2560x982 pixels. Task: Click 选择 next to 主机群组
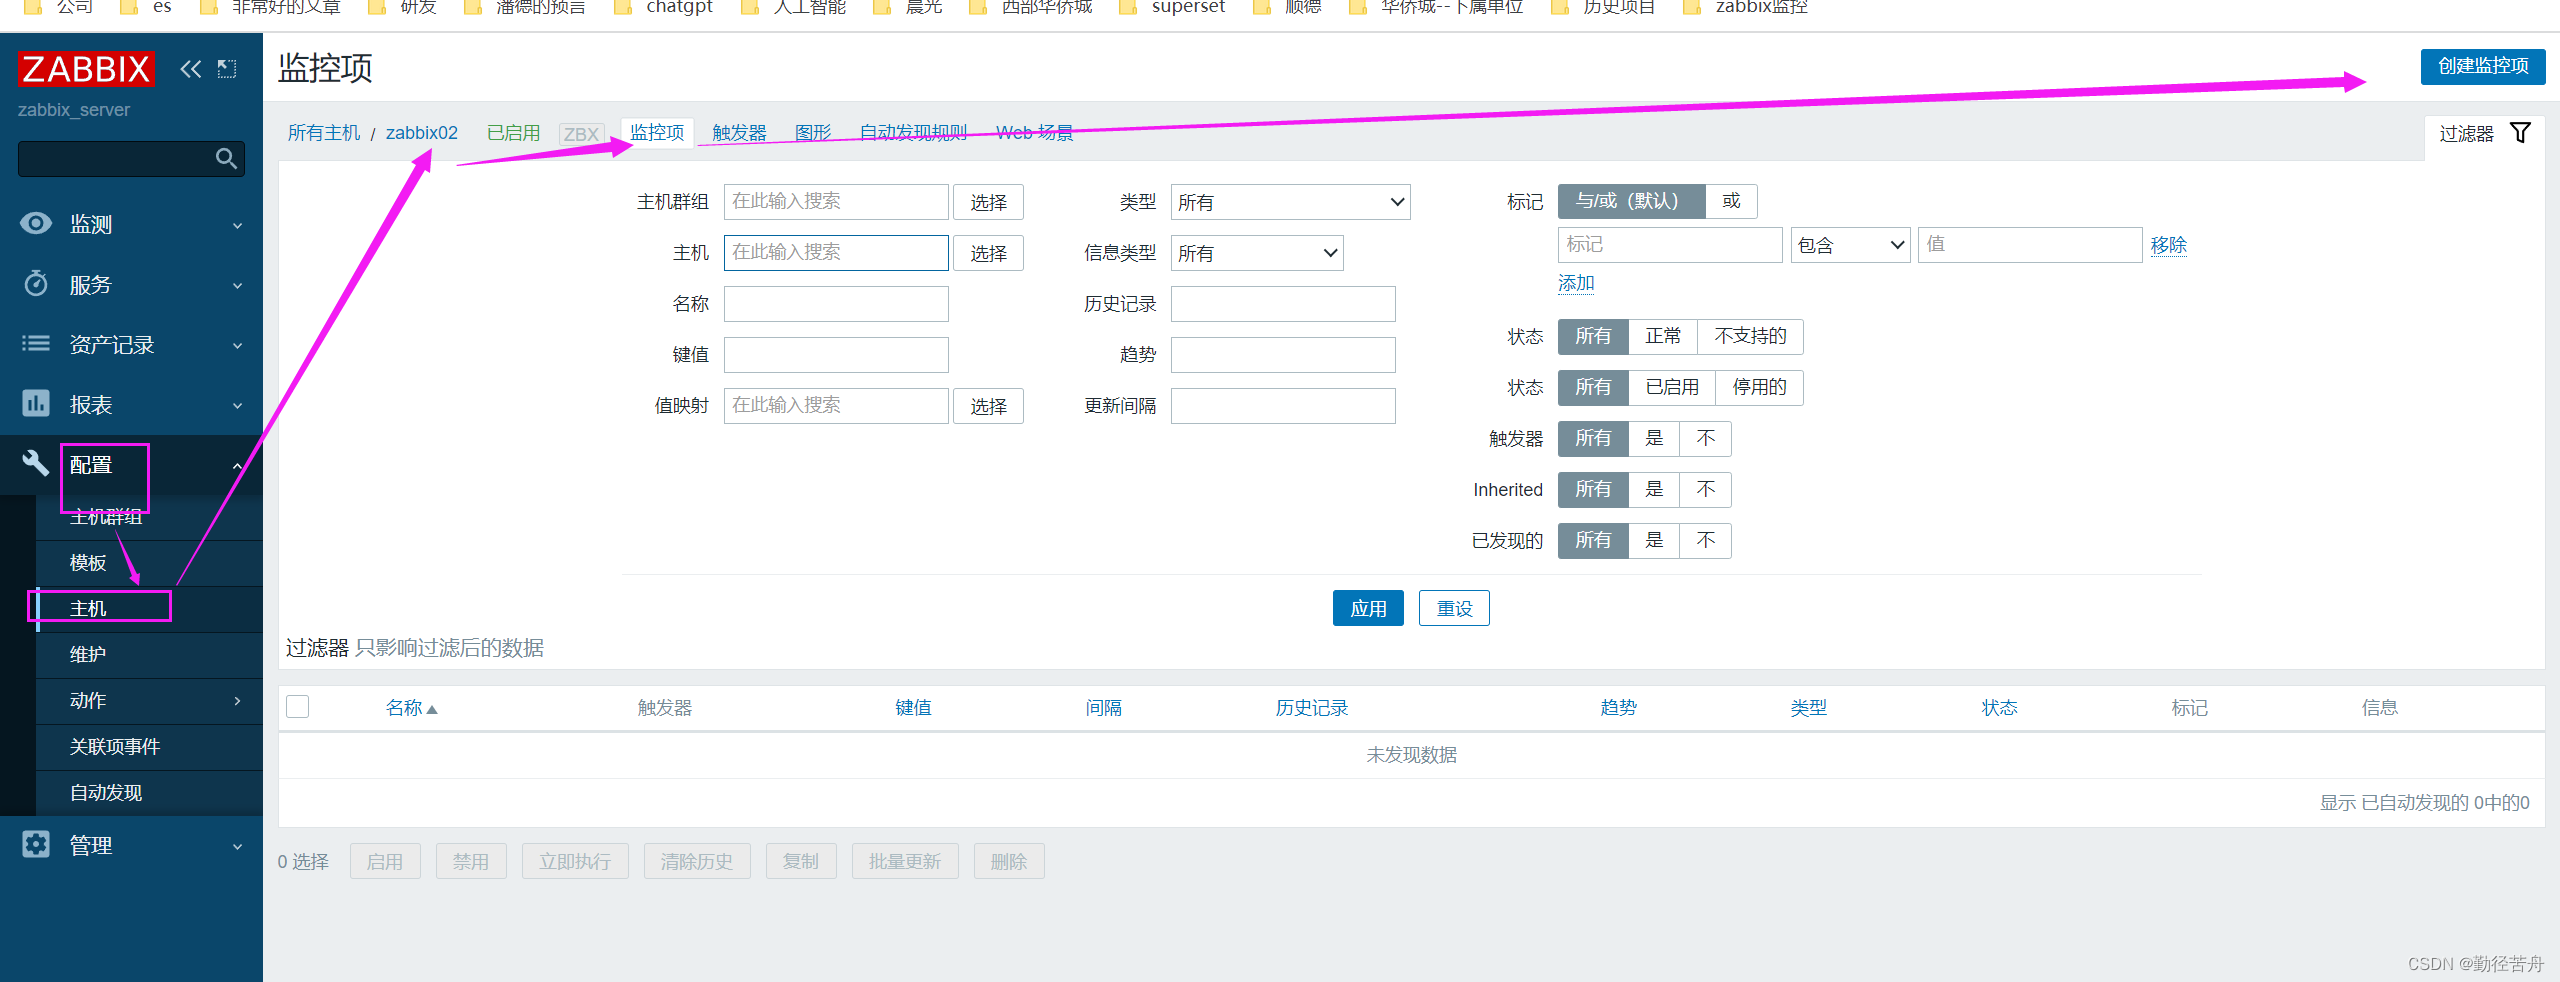988,202
